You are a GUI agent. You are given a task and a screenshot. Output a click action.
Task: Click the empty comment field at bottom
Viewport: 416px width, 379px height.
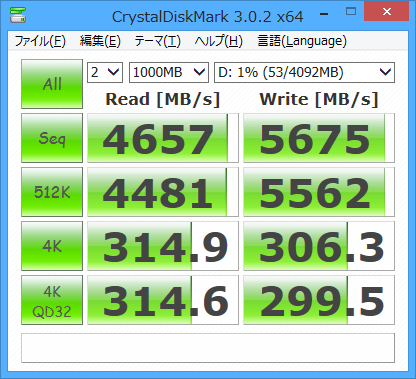tap(208, 348)
